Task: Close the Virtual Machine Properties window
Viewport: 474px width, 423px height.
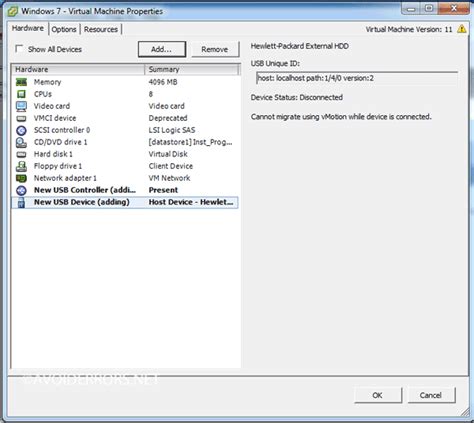Action: coord(454,9)
